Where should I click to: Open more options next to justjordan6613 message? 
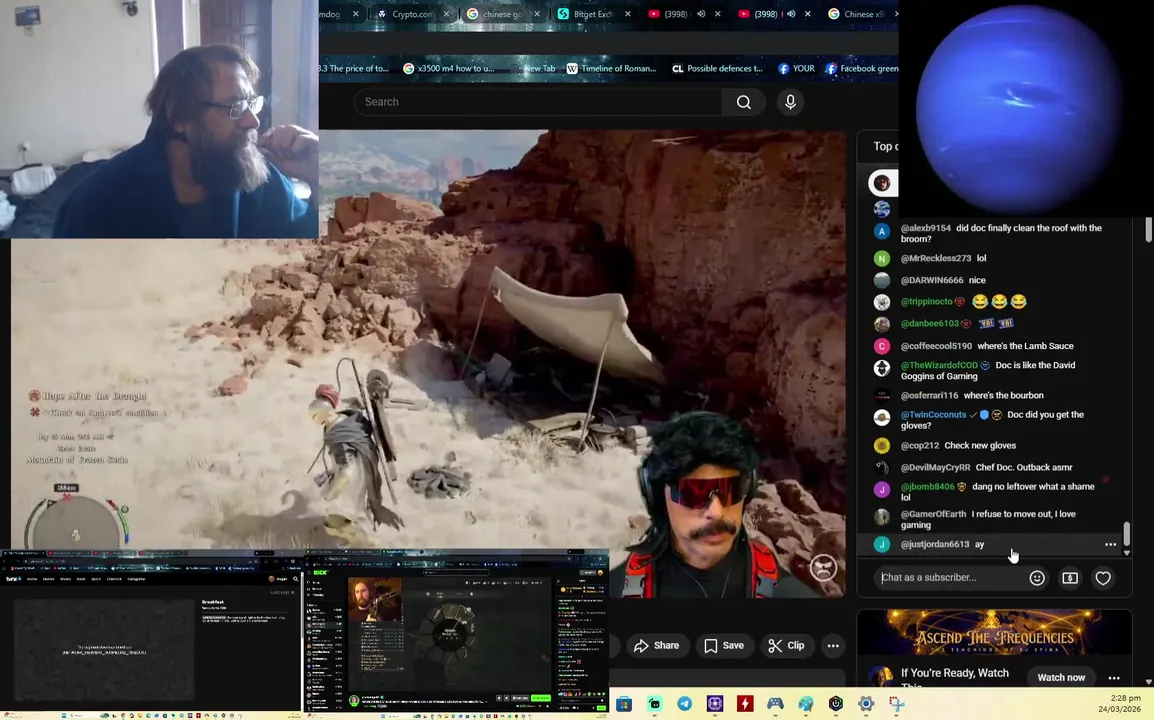point(1111,544)
